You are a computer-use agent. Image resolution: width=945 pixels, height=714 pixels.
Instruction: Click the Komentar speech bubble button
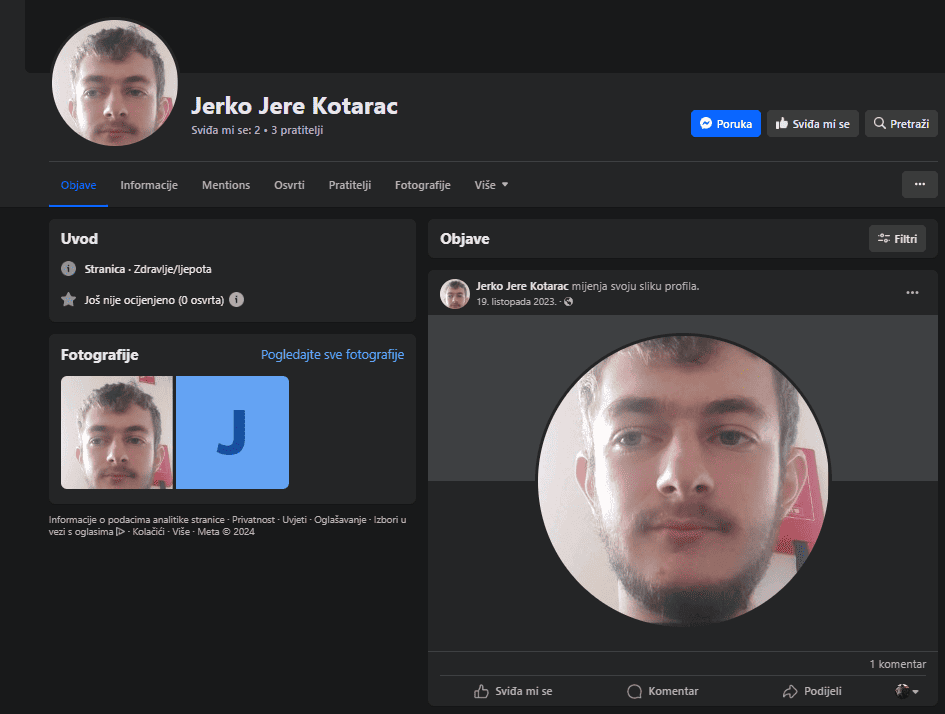click(662, 691)
